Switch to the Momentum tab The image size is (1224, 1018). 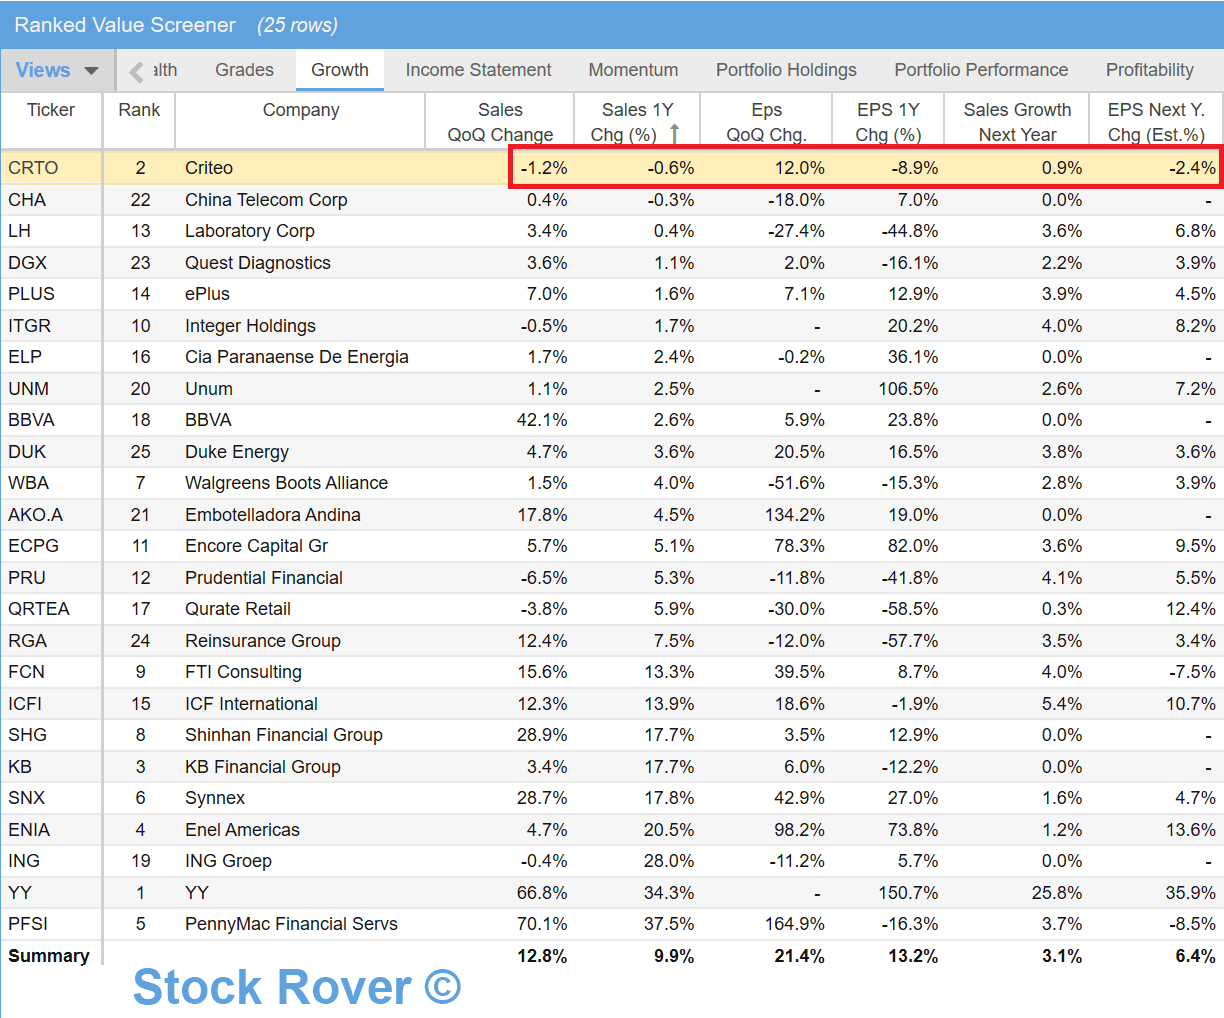(633, 70)
